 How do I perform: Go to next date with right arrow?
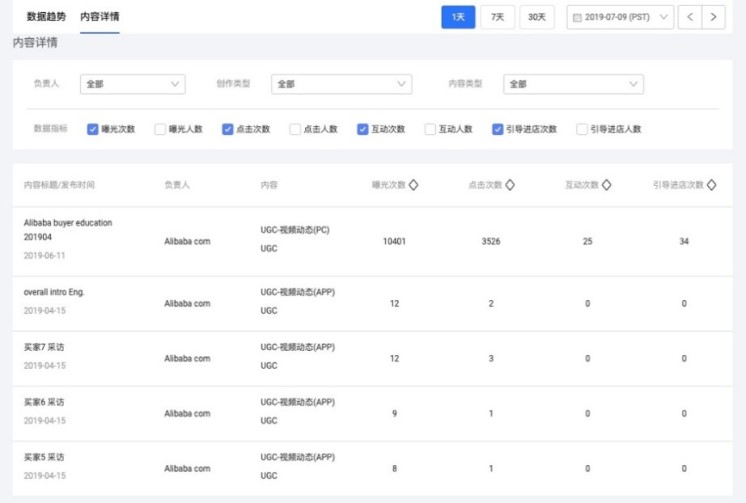(x=713, y=17)
